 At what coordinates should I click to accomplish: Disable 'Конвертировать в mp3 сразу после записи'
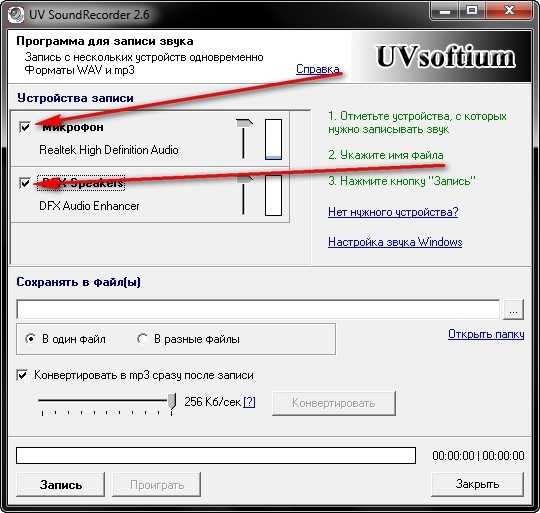pos(22,375)
